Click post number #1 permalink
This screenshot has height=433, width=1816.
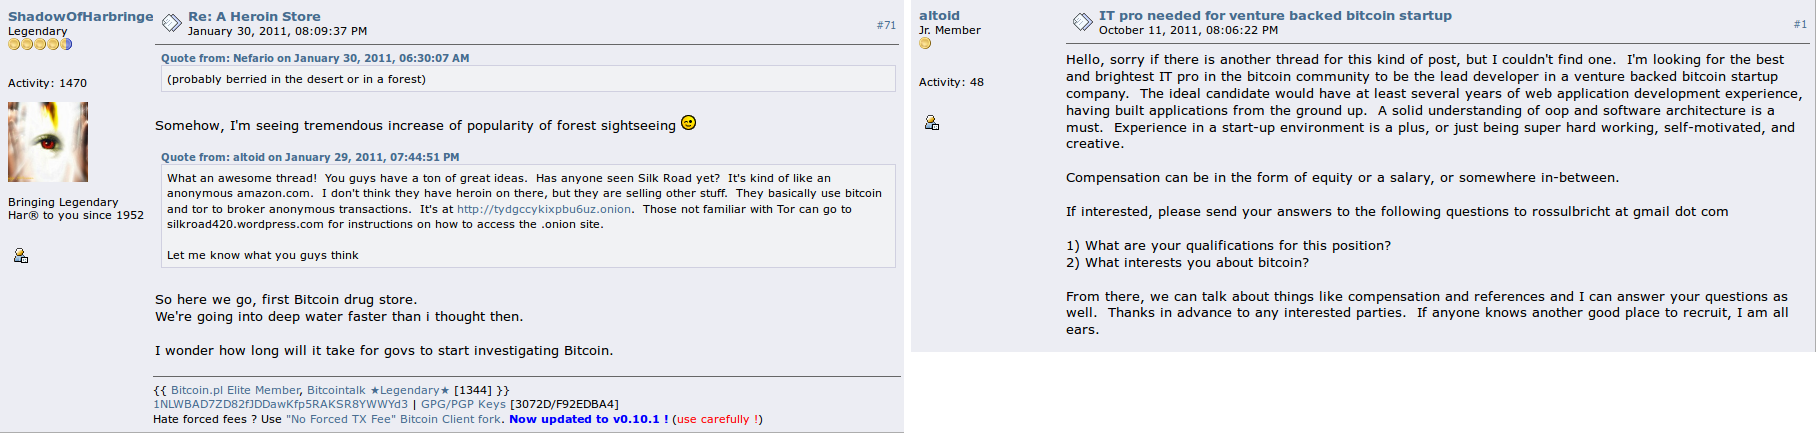point(1800,24)
